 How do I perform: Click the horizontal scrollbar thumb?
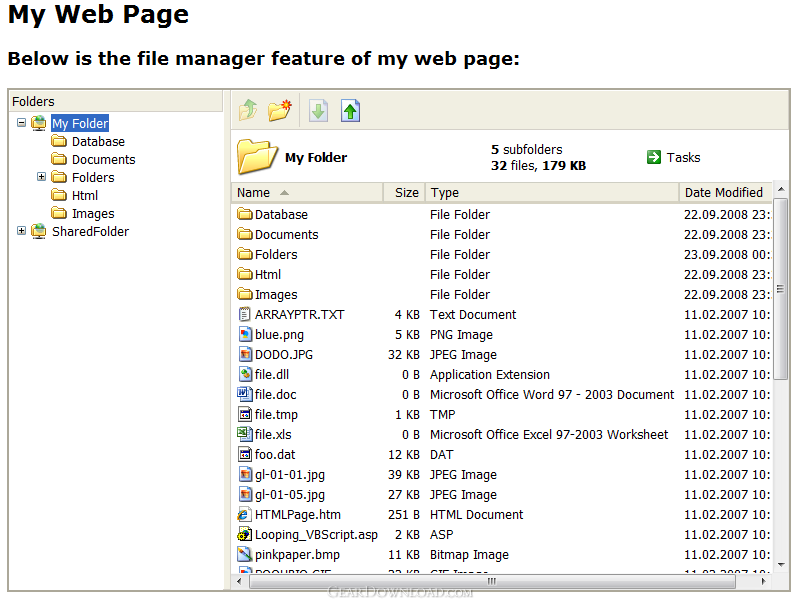pyautogui.click(x=490, y=581)
